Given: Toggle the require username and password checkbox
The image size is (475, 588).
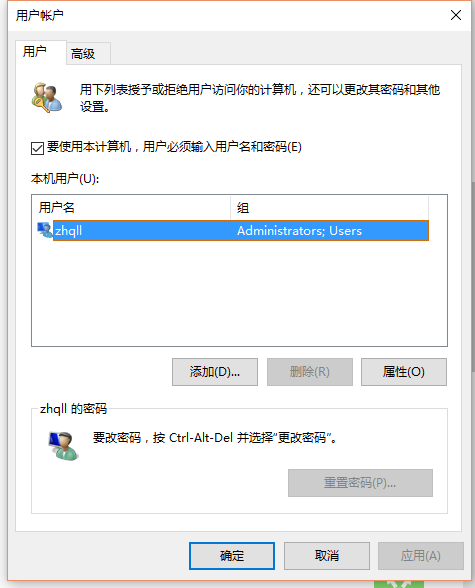Looking at the screenshot, I should (x=37, y=148).
